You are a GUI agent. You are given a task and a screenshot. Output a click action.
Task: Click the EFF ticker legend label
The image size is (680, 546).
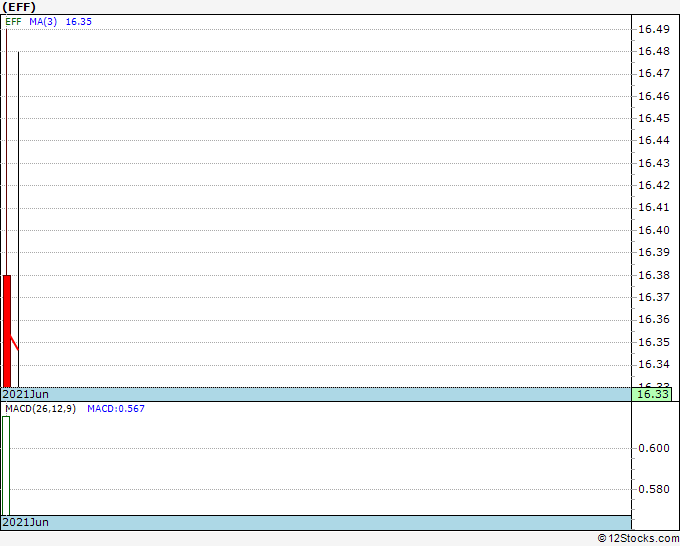pyautogui.click(x=13, y=22)
